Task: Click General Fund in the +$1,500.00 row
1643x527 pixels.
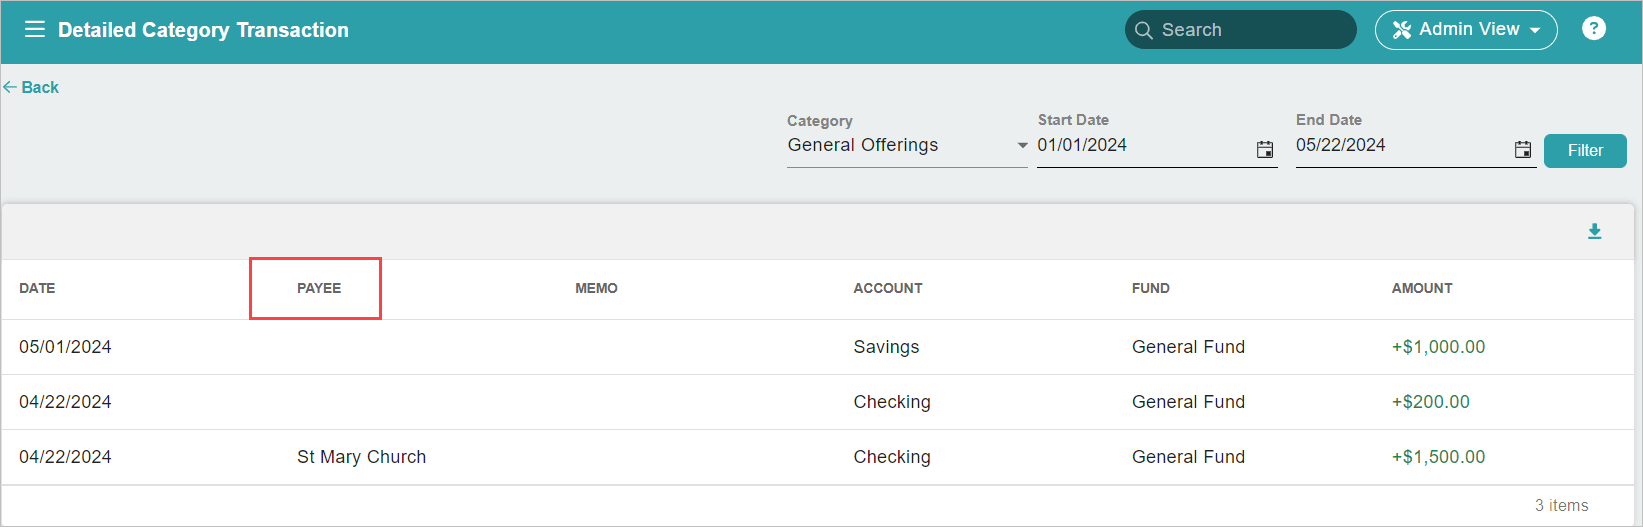Action: pos(1188,457)
